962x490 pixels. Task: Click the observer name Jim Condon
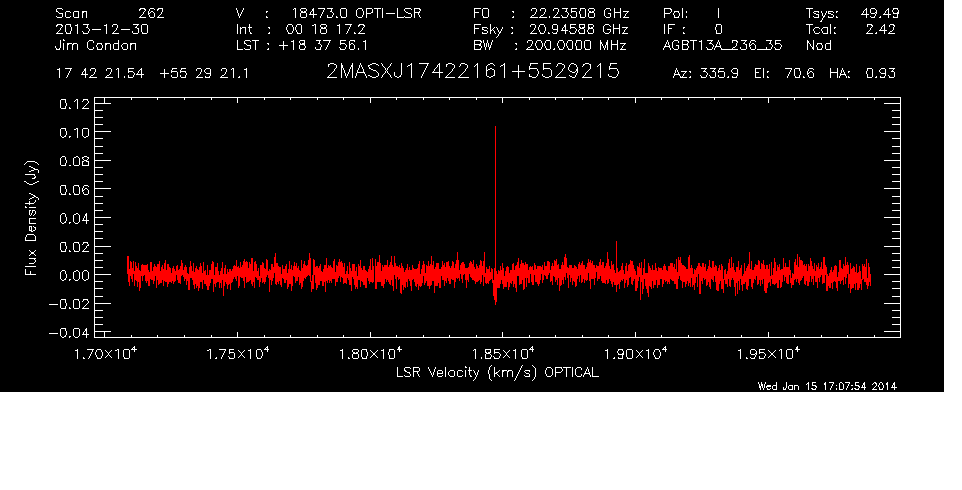[x=96, y=45]
